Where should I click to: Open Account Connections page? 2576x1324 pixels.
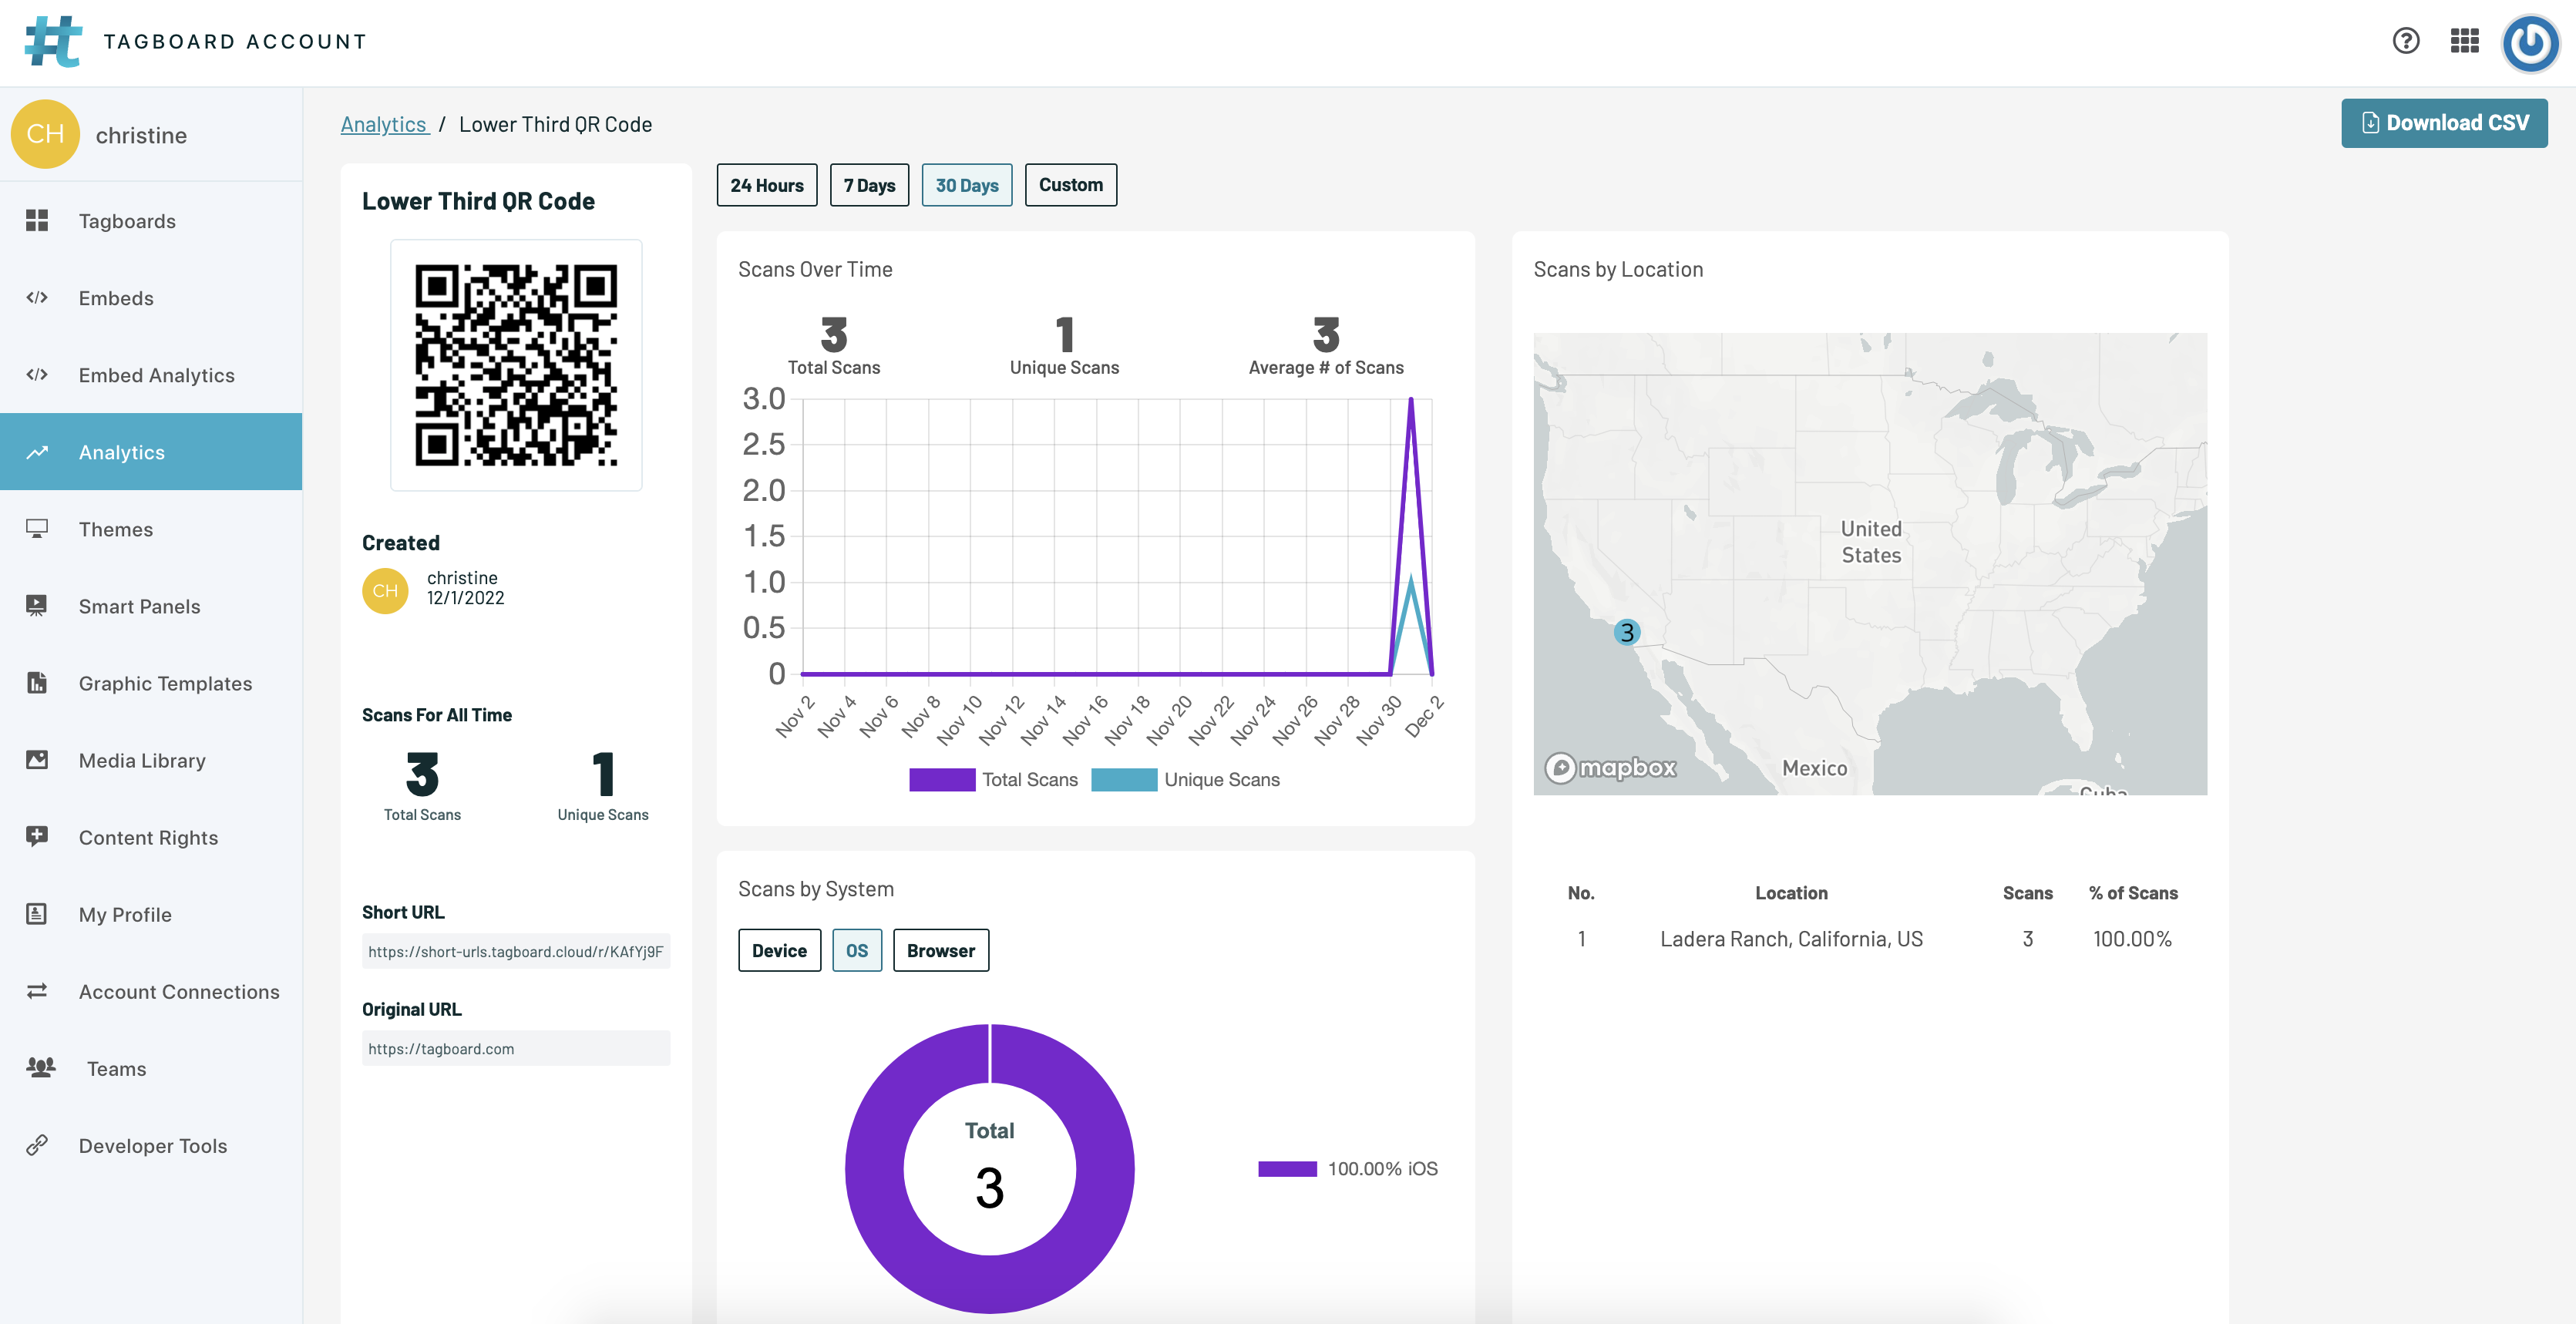click(x=151, y=991)
